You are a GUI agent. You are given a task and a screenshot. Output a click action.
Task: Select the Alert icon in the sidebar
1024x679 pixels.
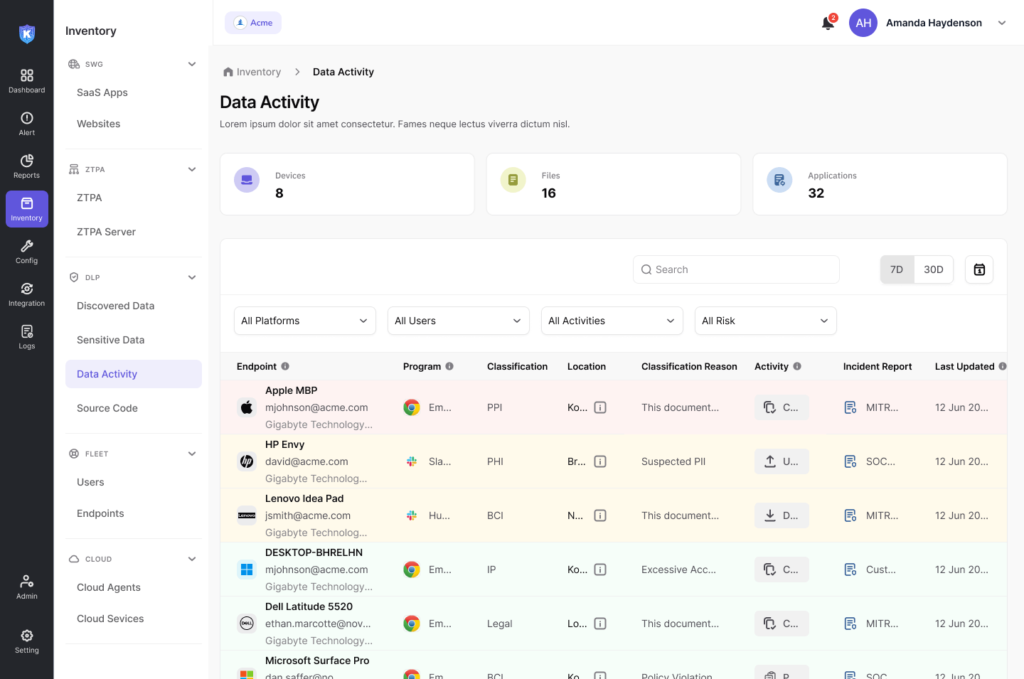click(26, 122)
